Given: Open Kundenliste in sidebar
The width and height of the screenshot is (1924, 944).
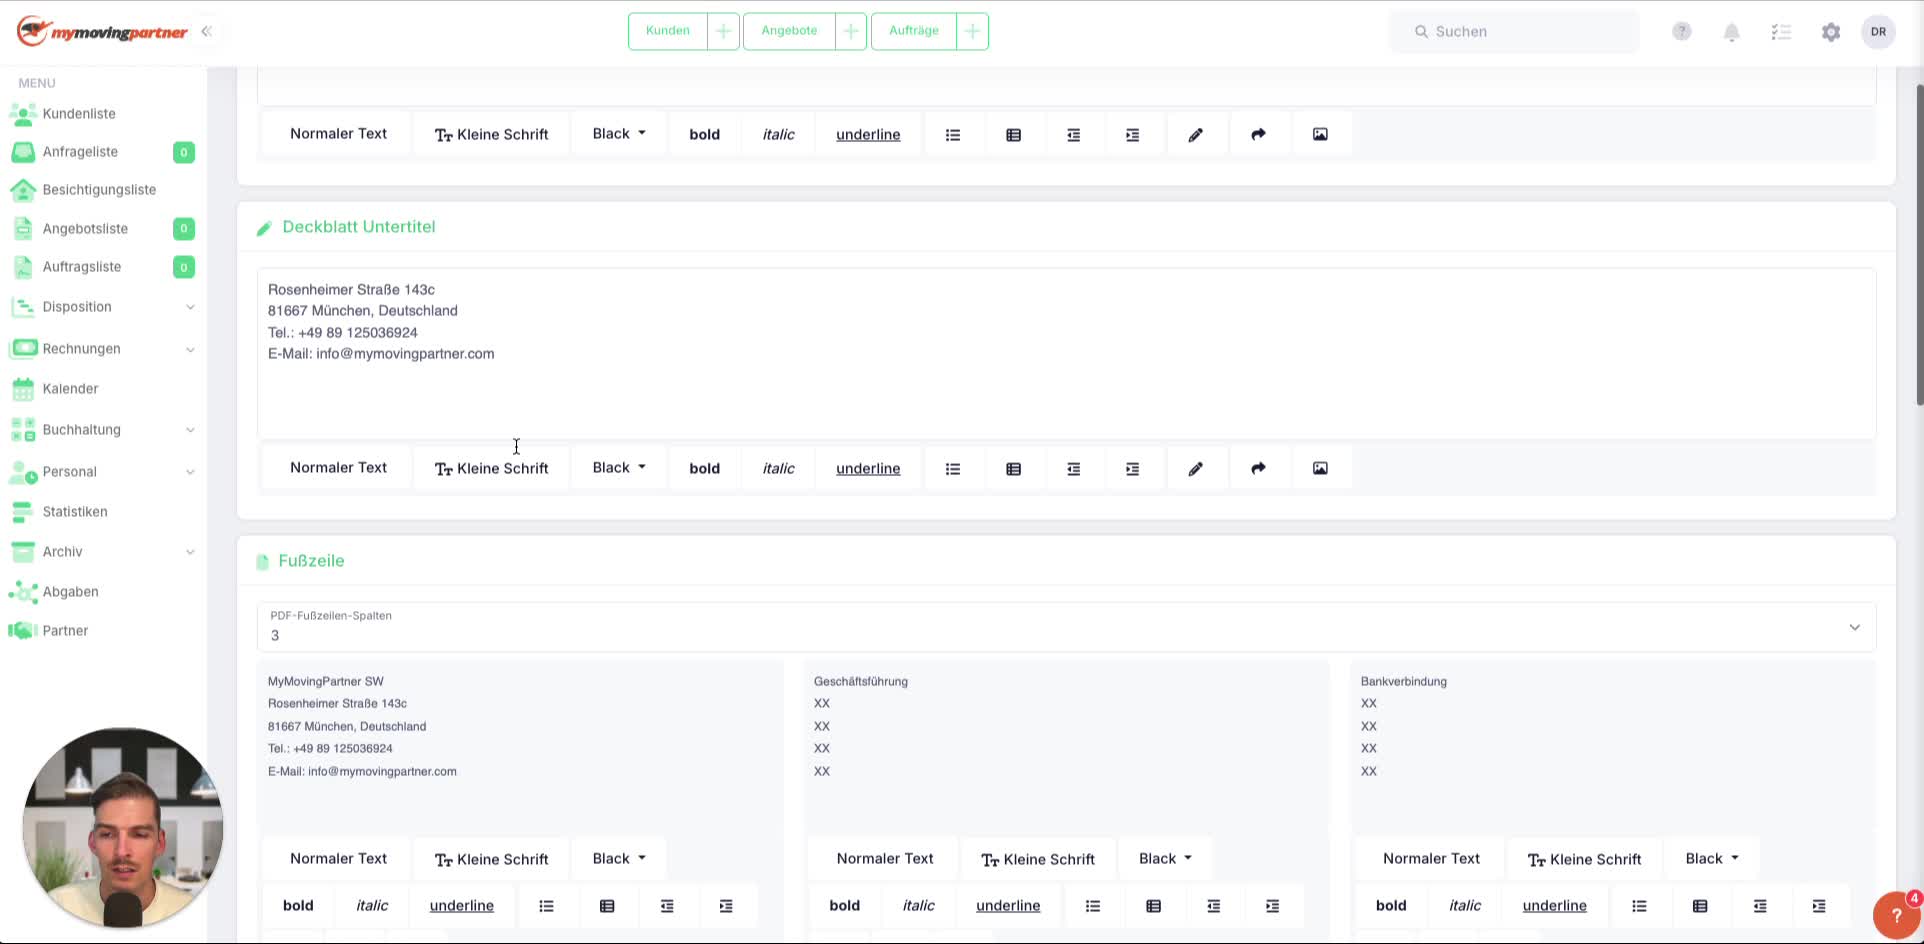Looking at the screenshot, I should [x=79, y=114].
